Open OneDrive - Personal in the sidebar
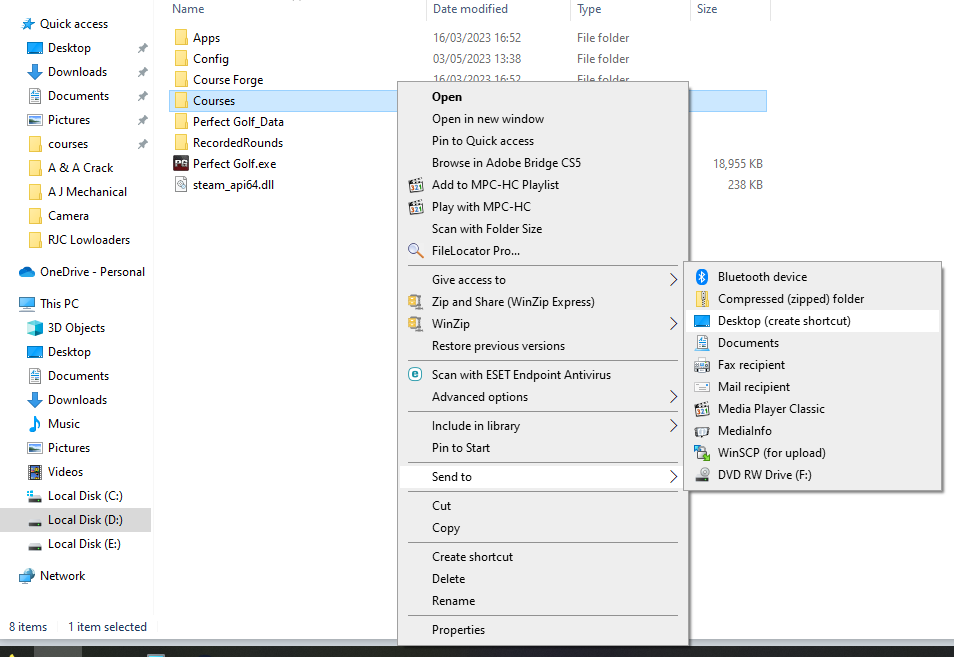This screenshot has height=657, width=954. pos(92,272)
